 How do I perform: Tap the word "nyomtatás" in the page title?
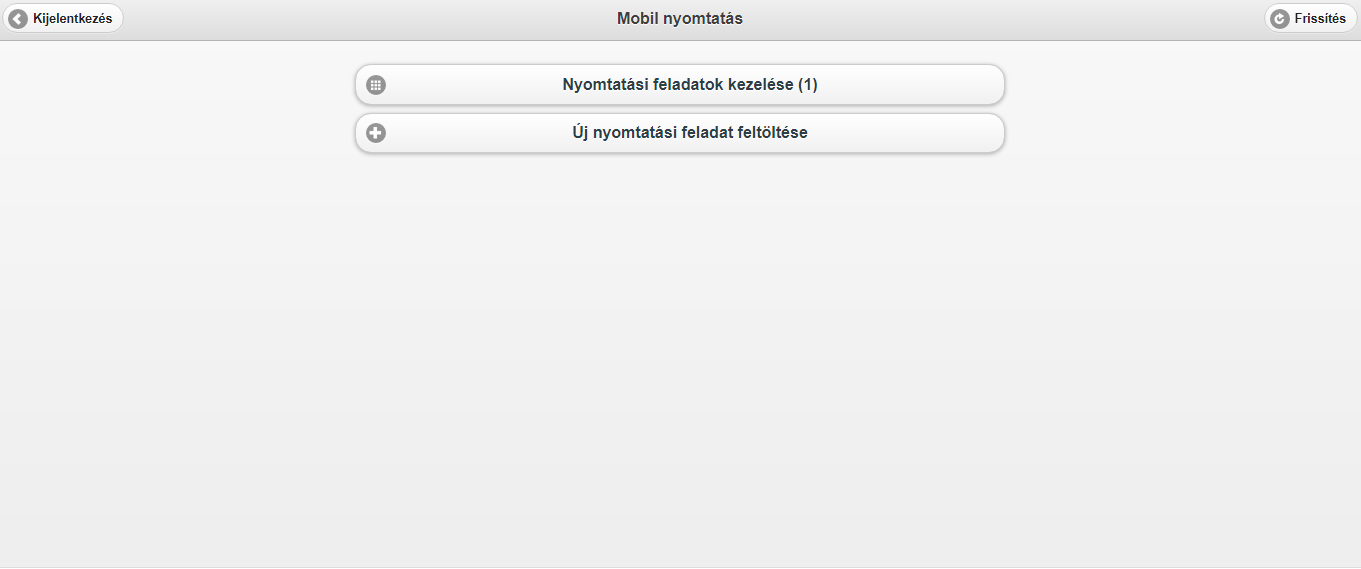point(703,19)
